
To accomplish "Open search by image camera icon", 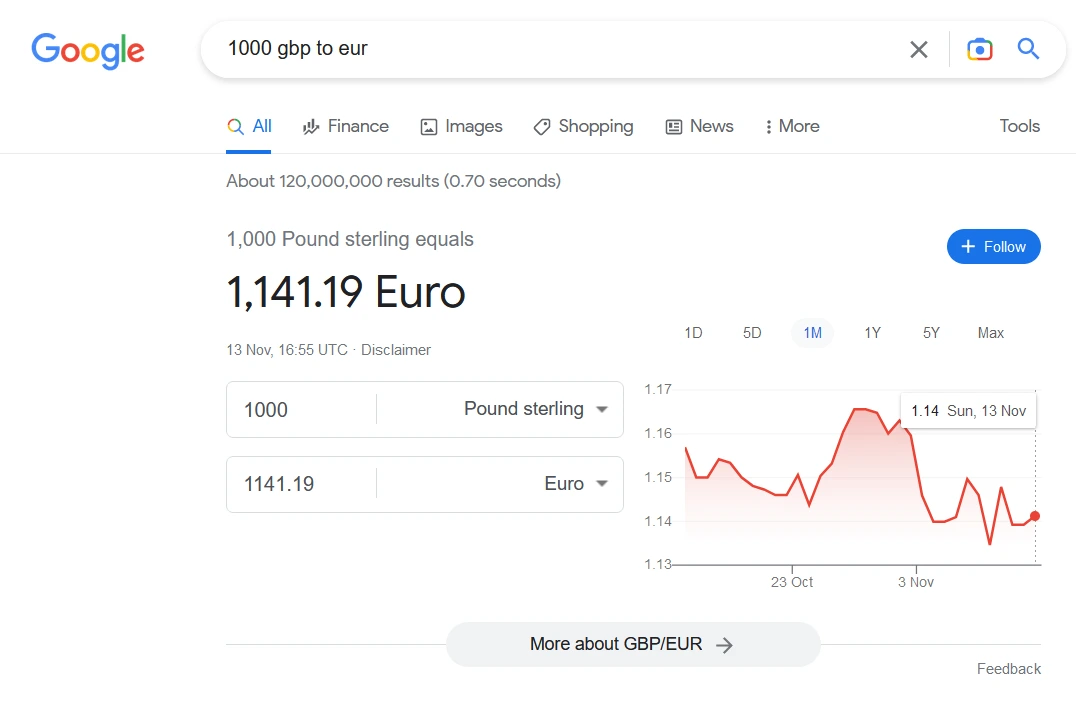I will click(x=979, y=49).
